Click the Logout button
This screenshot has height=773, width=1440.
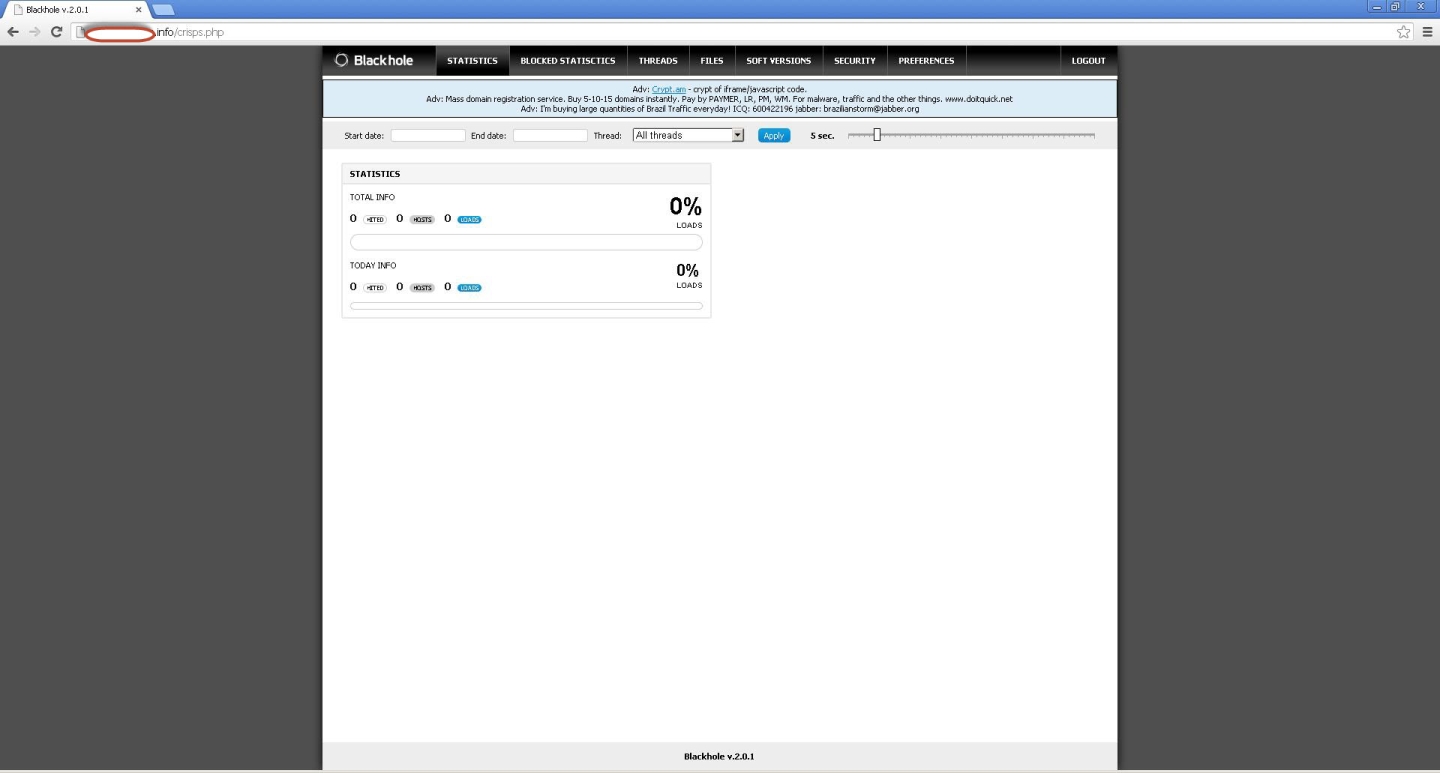[x=1089, y=61]
